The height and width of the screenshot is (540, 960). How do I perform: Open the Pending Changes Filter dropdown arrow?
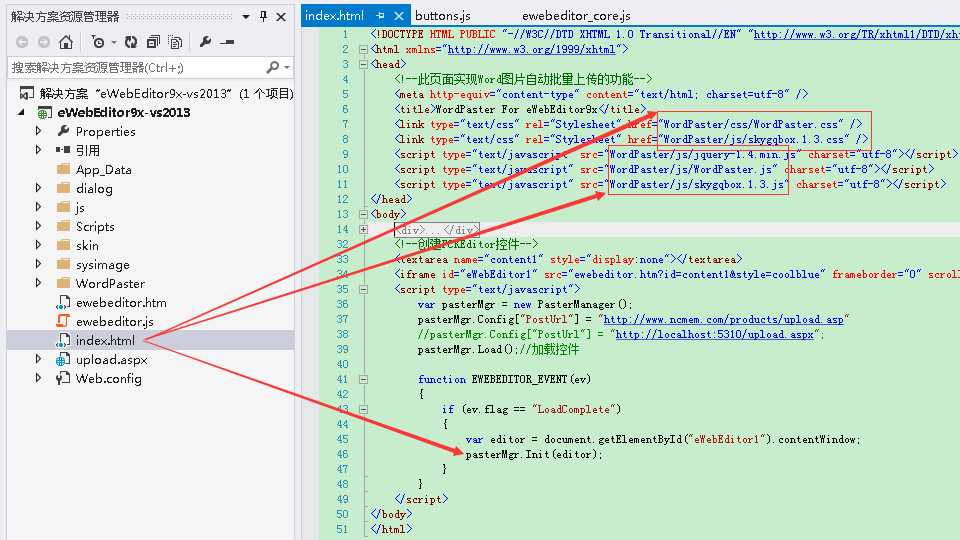point(114,42)
